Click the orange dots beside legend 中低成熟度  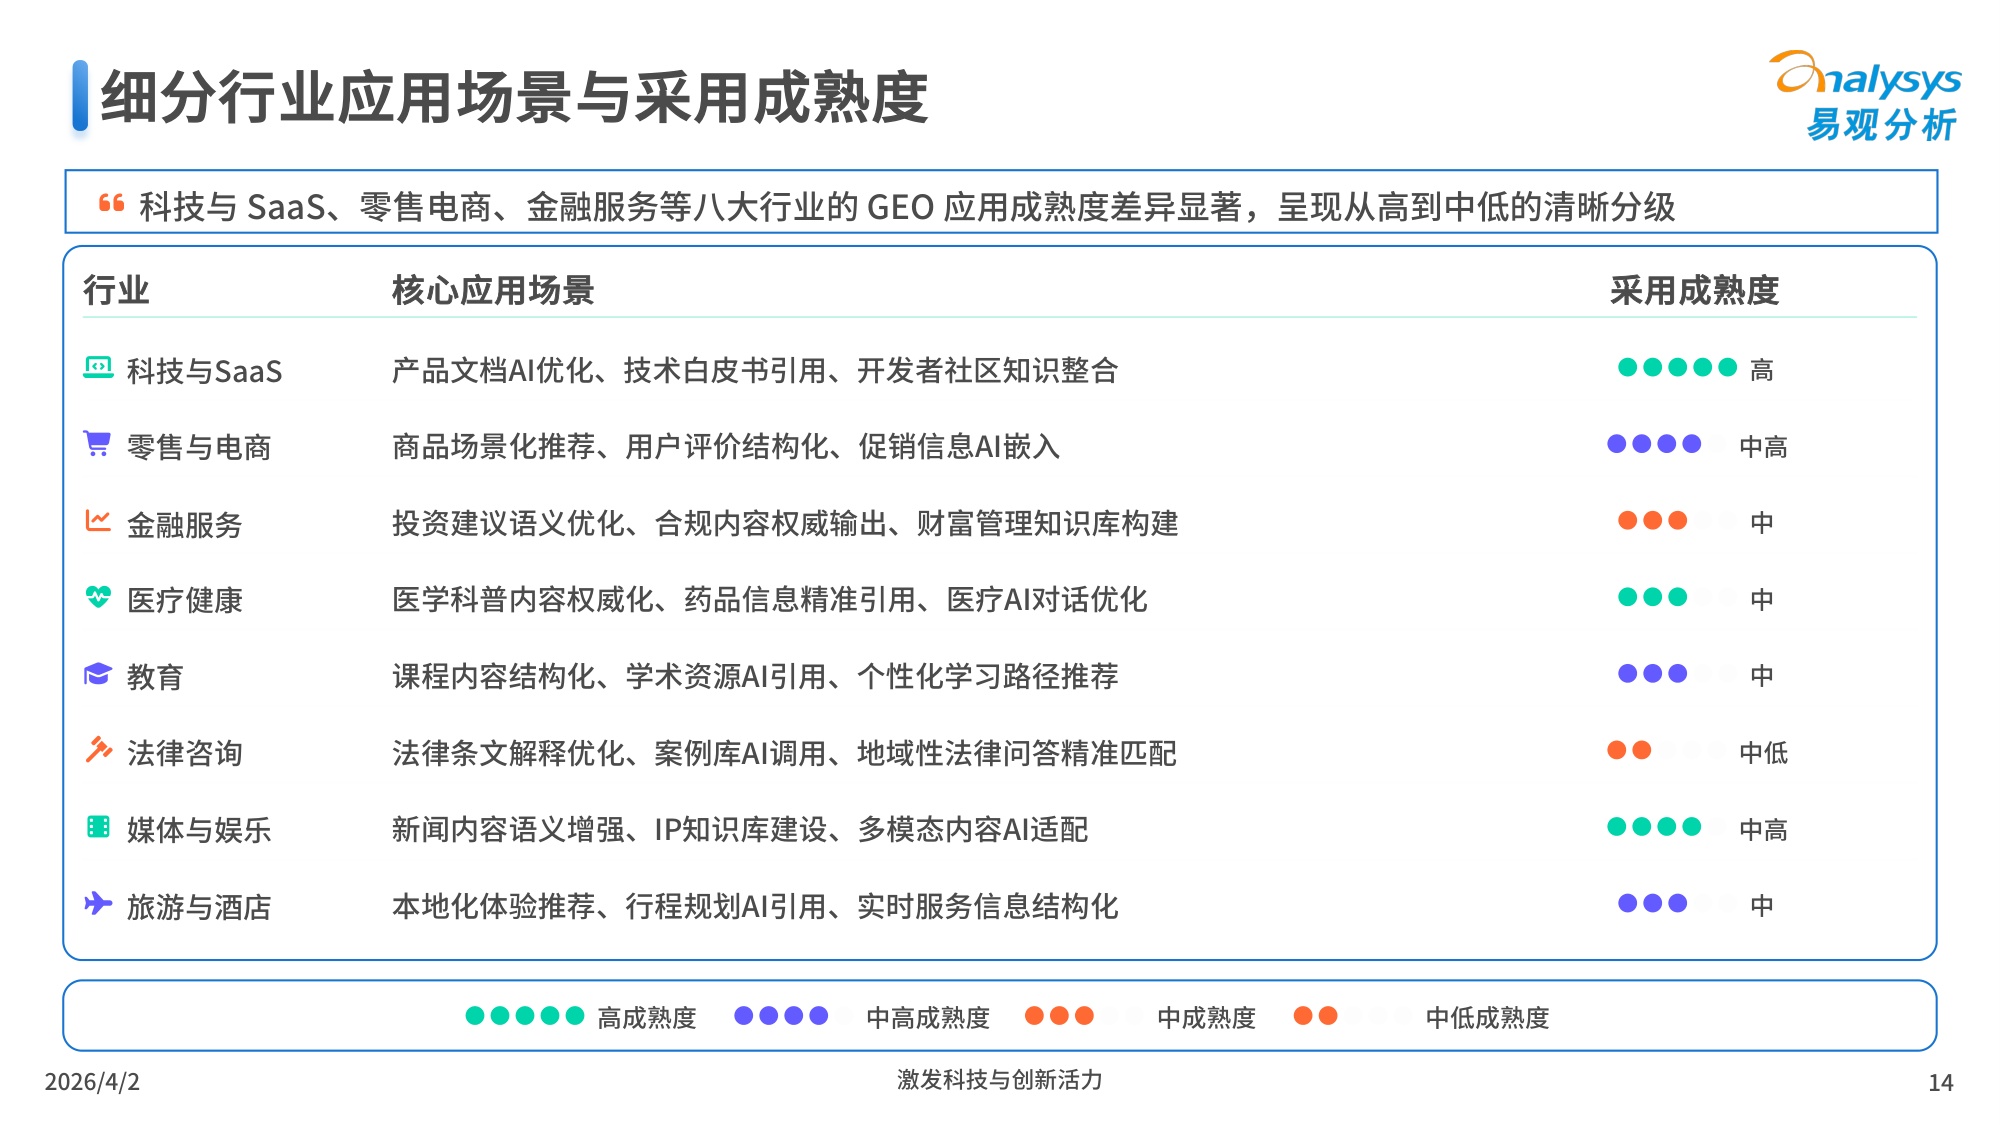pos(1315,1016)
